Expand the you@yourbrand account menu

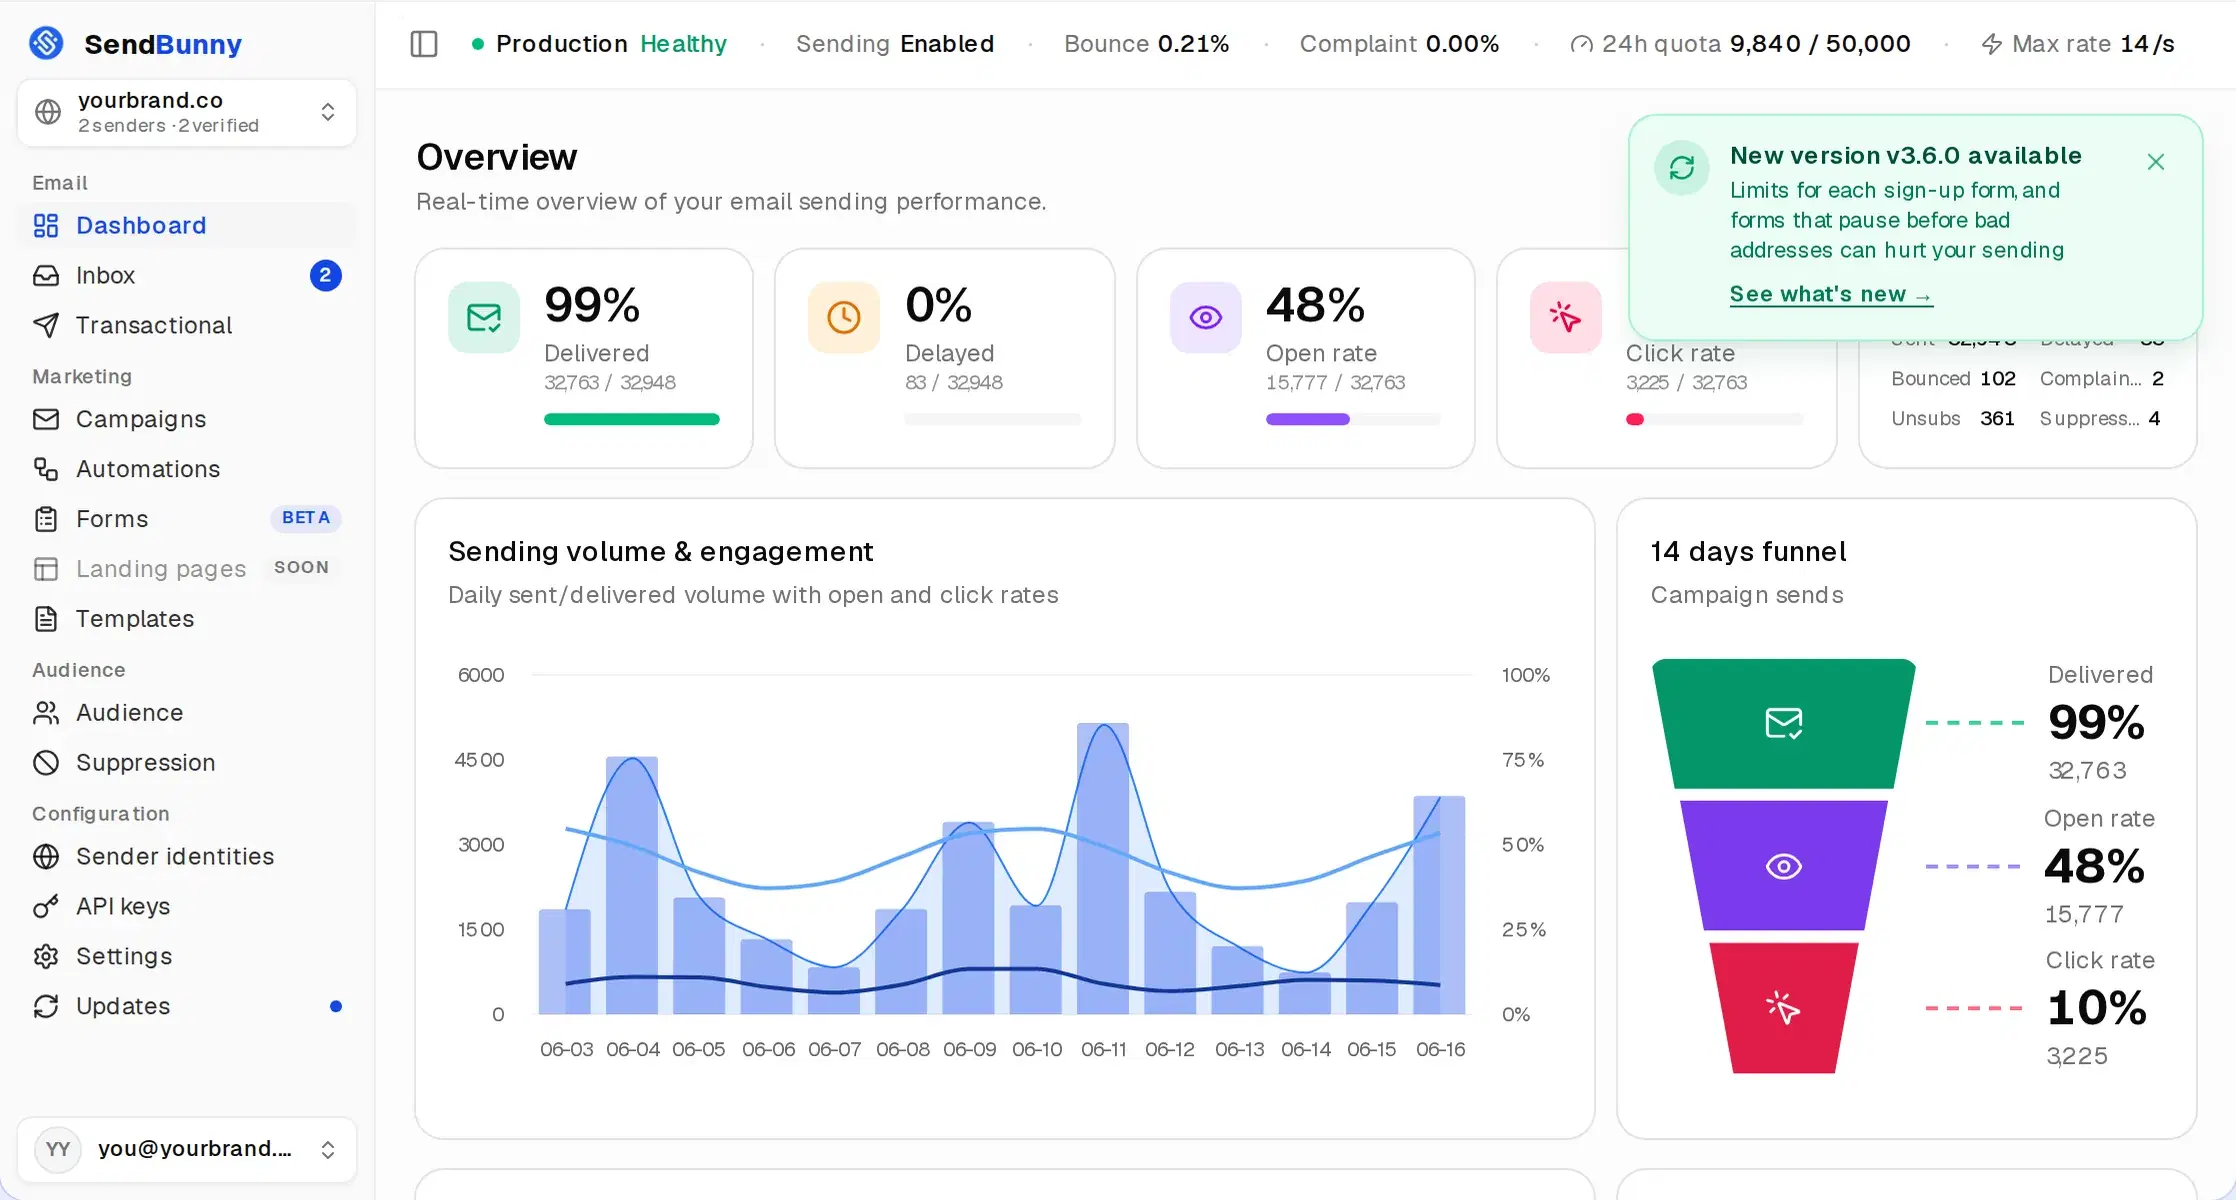point(187,1150)
